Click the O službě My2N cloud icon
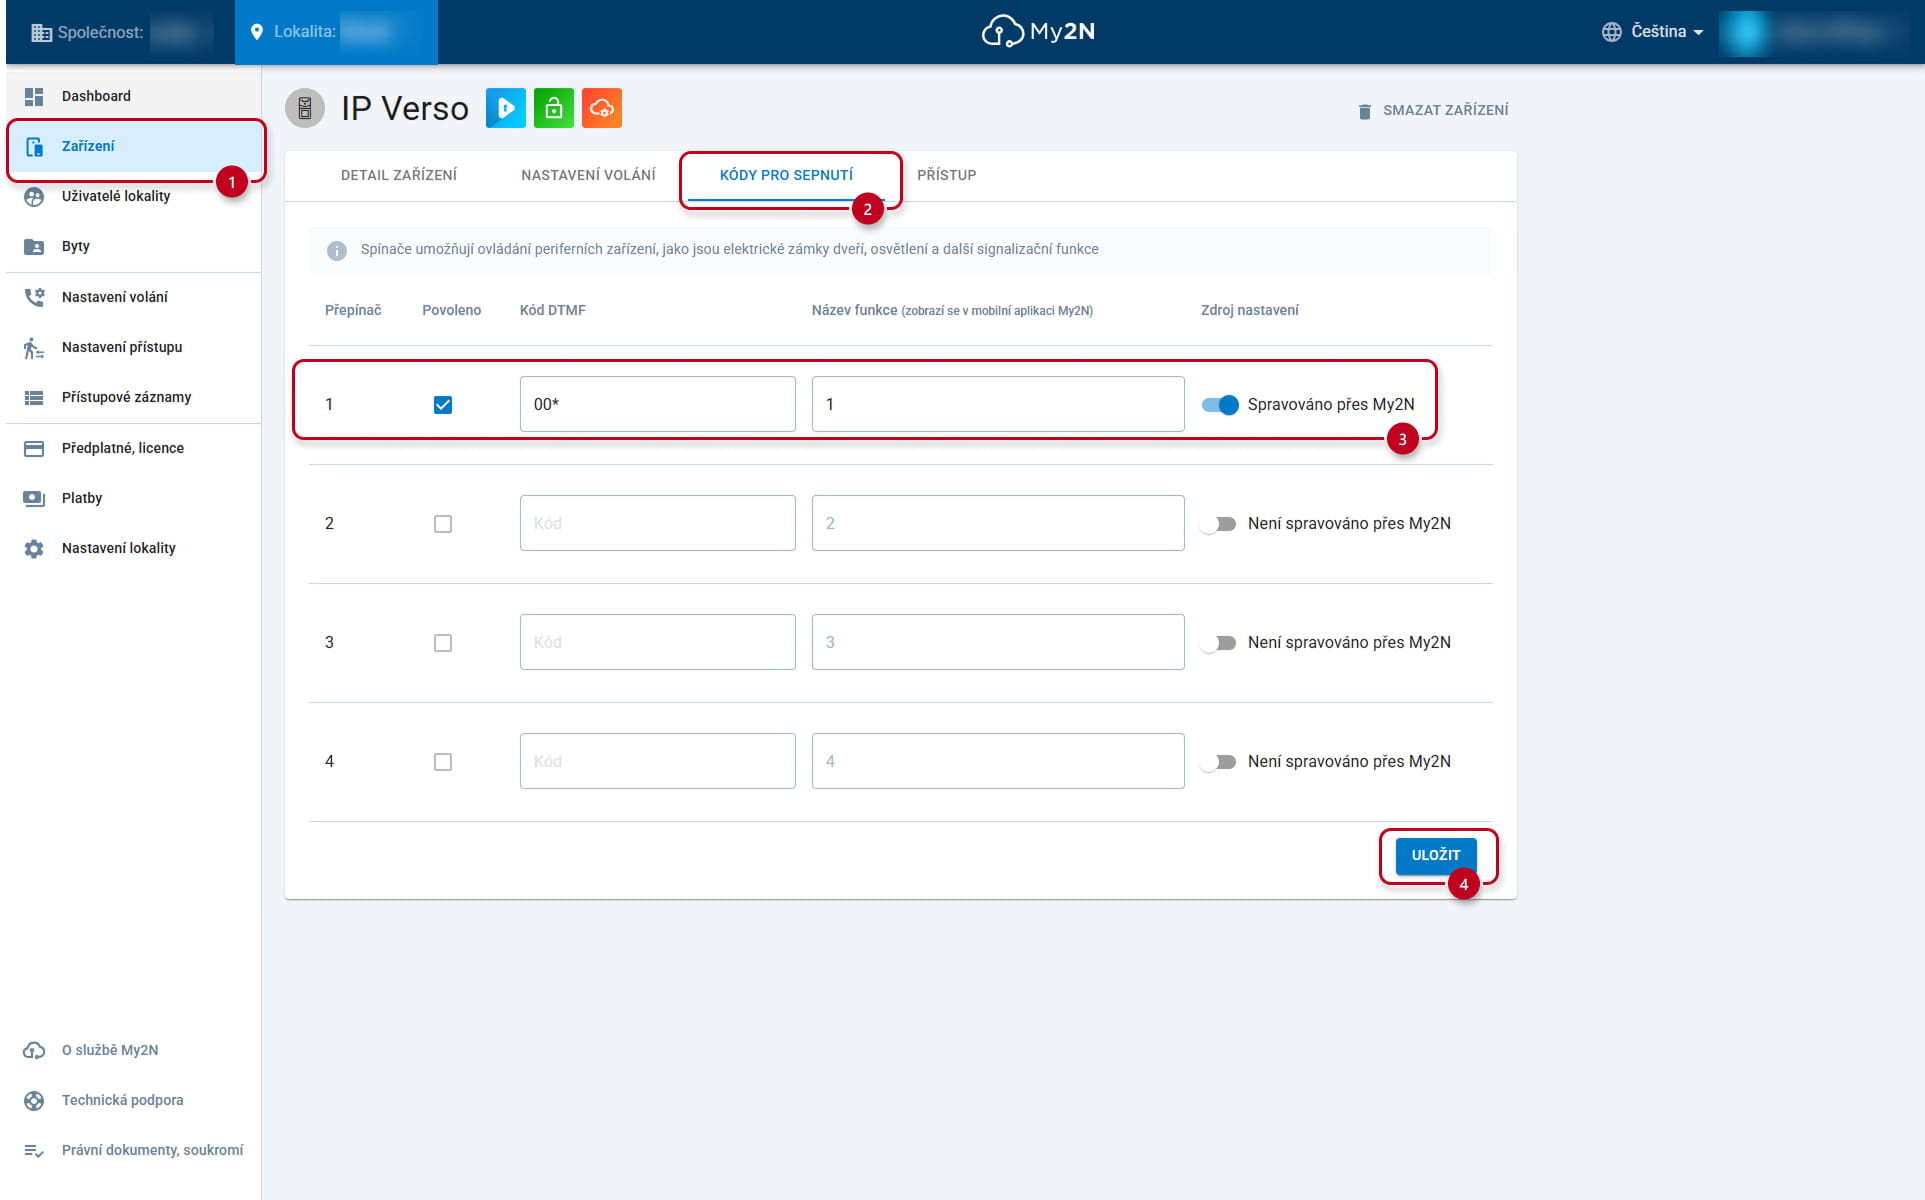Screen dimensions: 1925x1200 (x=34, y=1050)
